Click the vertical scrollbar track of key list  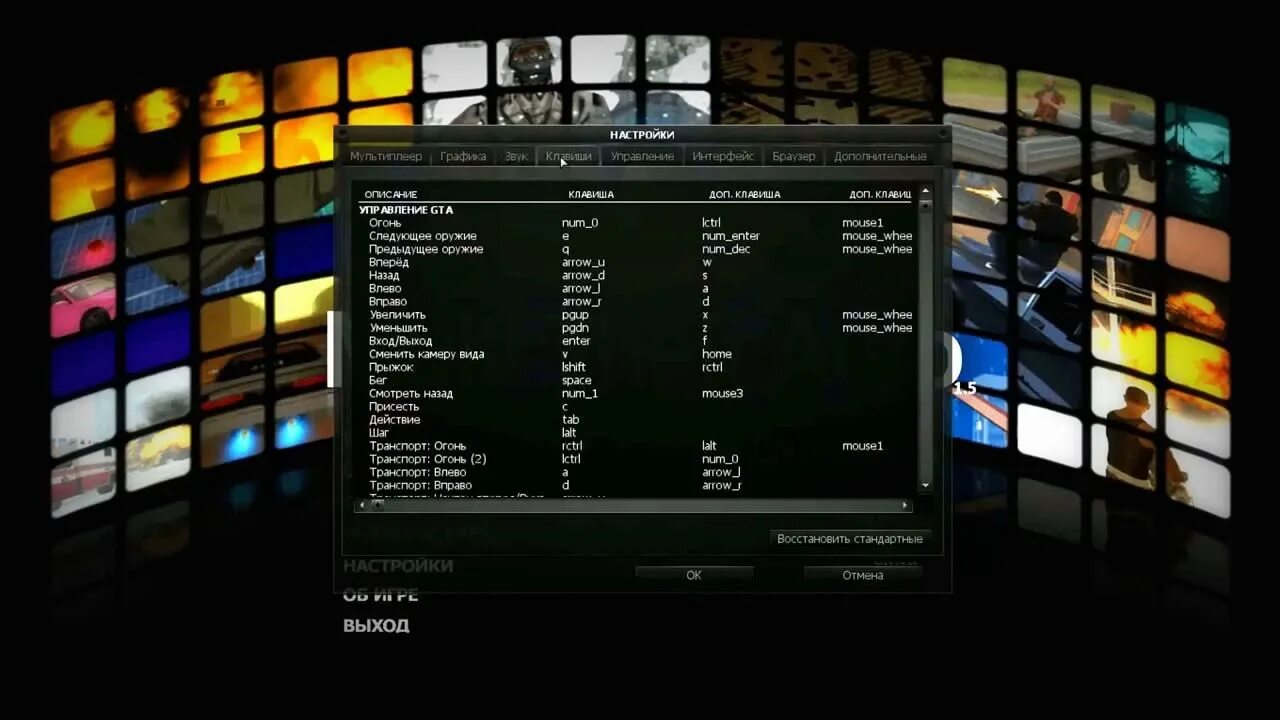[x=925, y=340]
